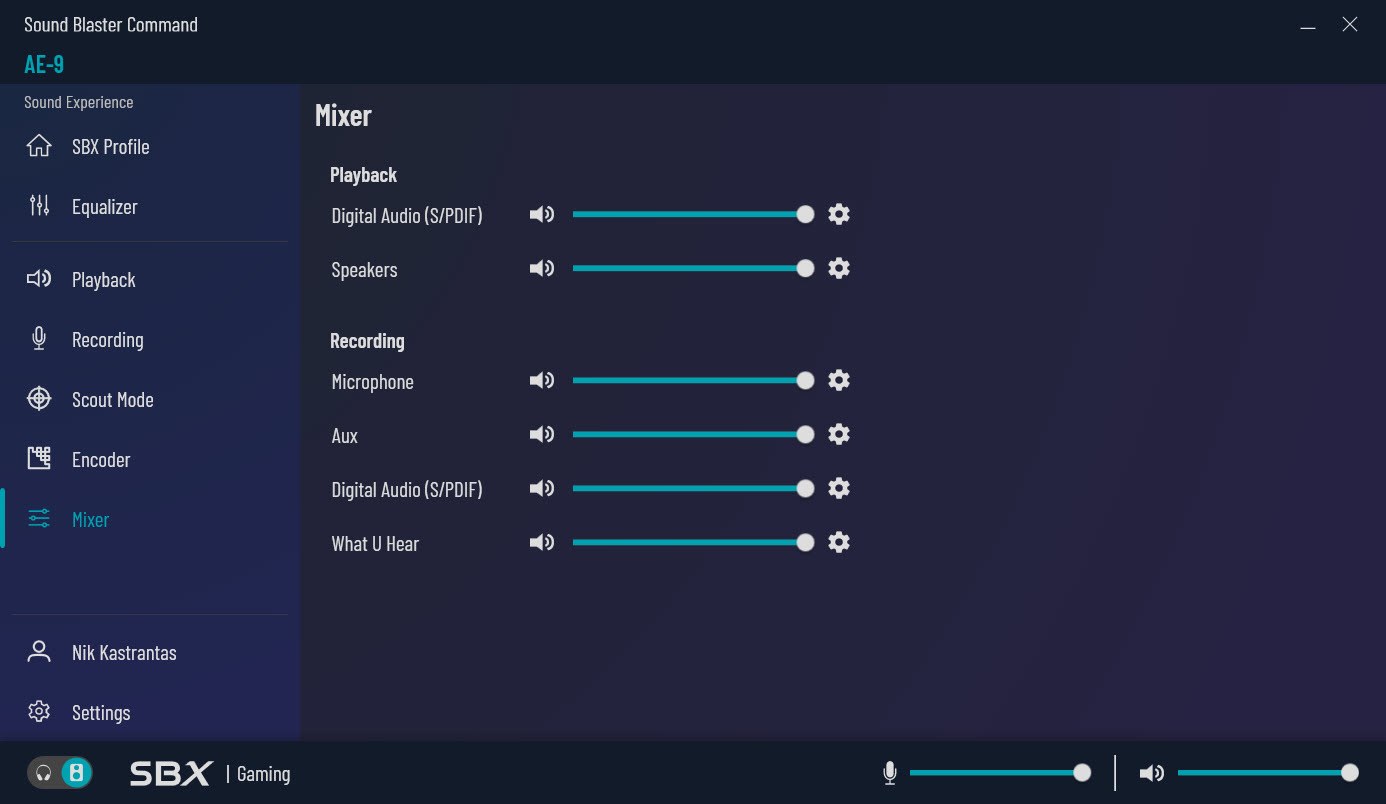The image size is (1386, 804).
Task: Minimize the Sound Blaster Command window
Action: click(x=1308, y=26)
